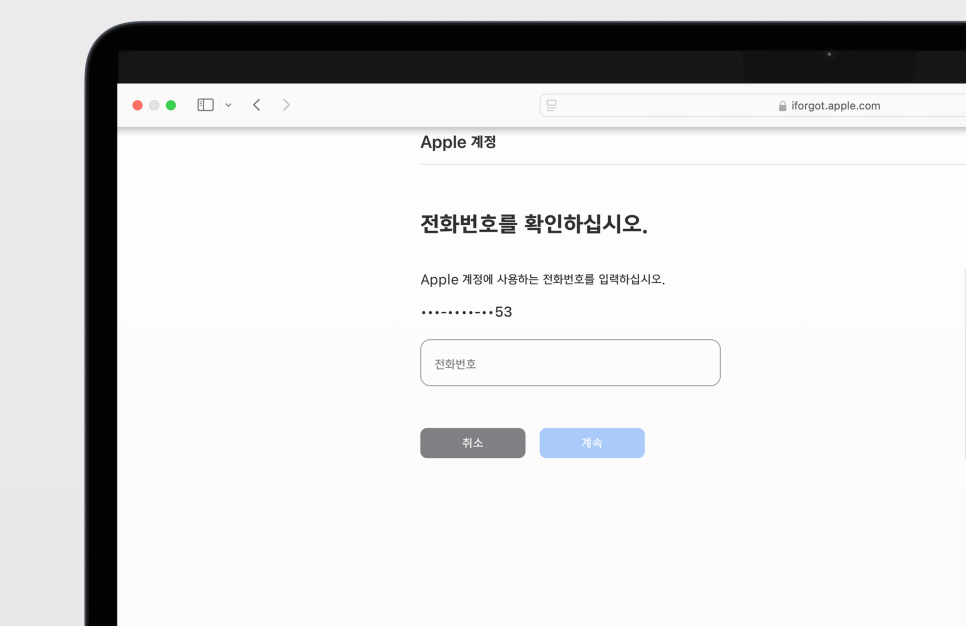Click the masked number ending in 53
This screenshot has width=966, height=626.
[466, 312]
